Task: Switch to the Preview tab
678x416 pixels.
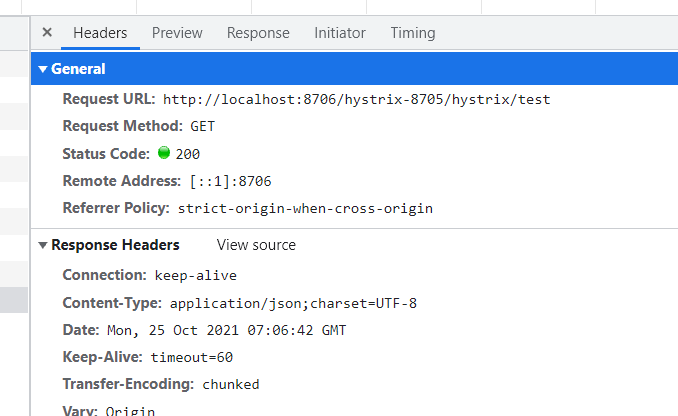Action: 177,33
